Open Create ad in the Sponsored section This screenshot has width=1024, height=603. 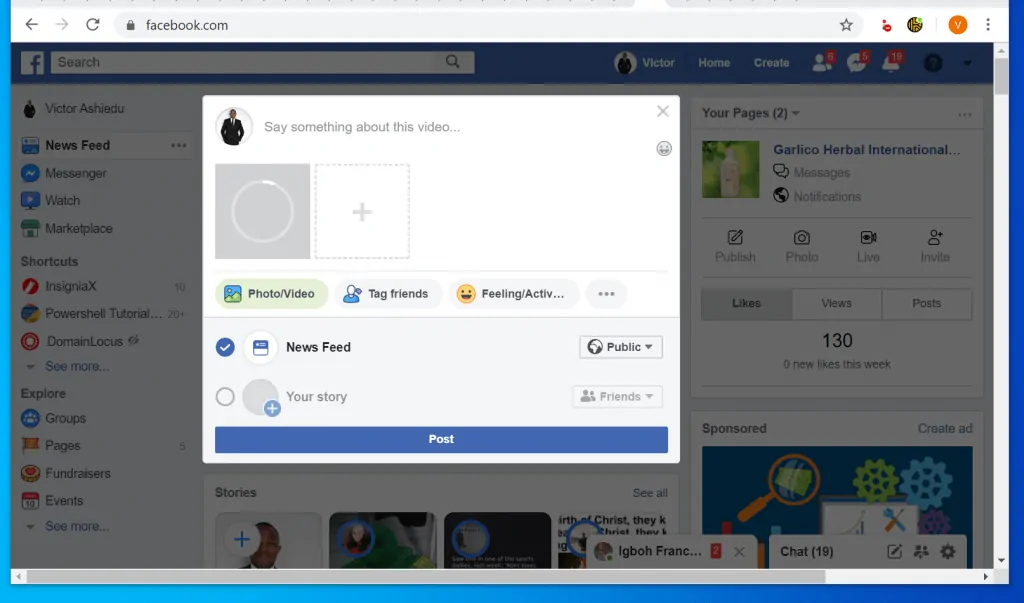[x=944, y=427]
